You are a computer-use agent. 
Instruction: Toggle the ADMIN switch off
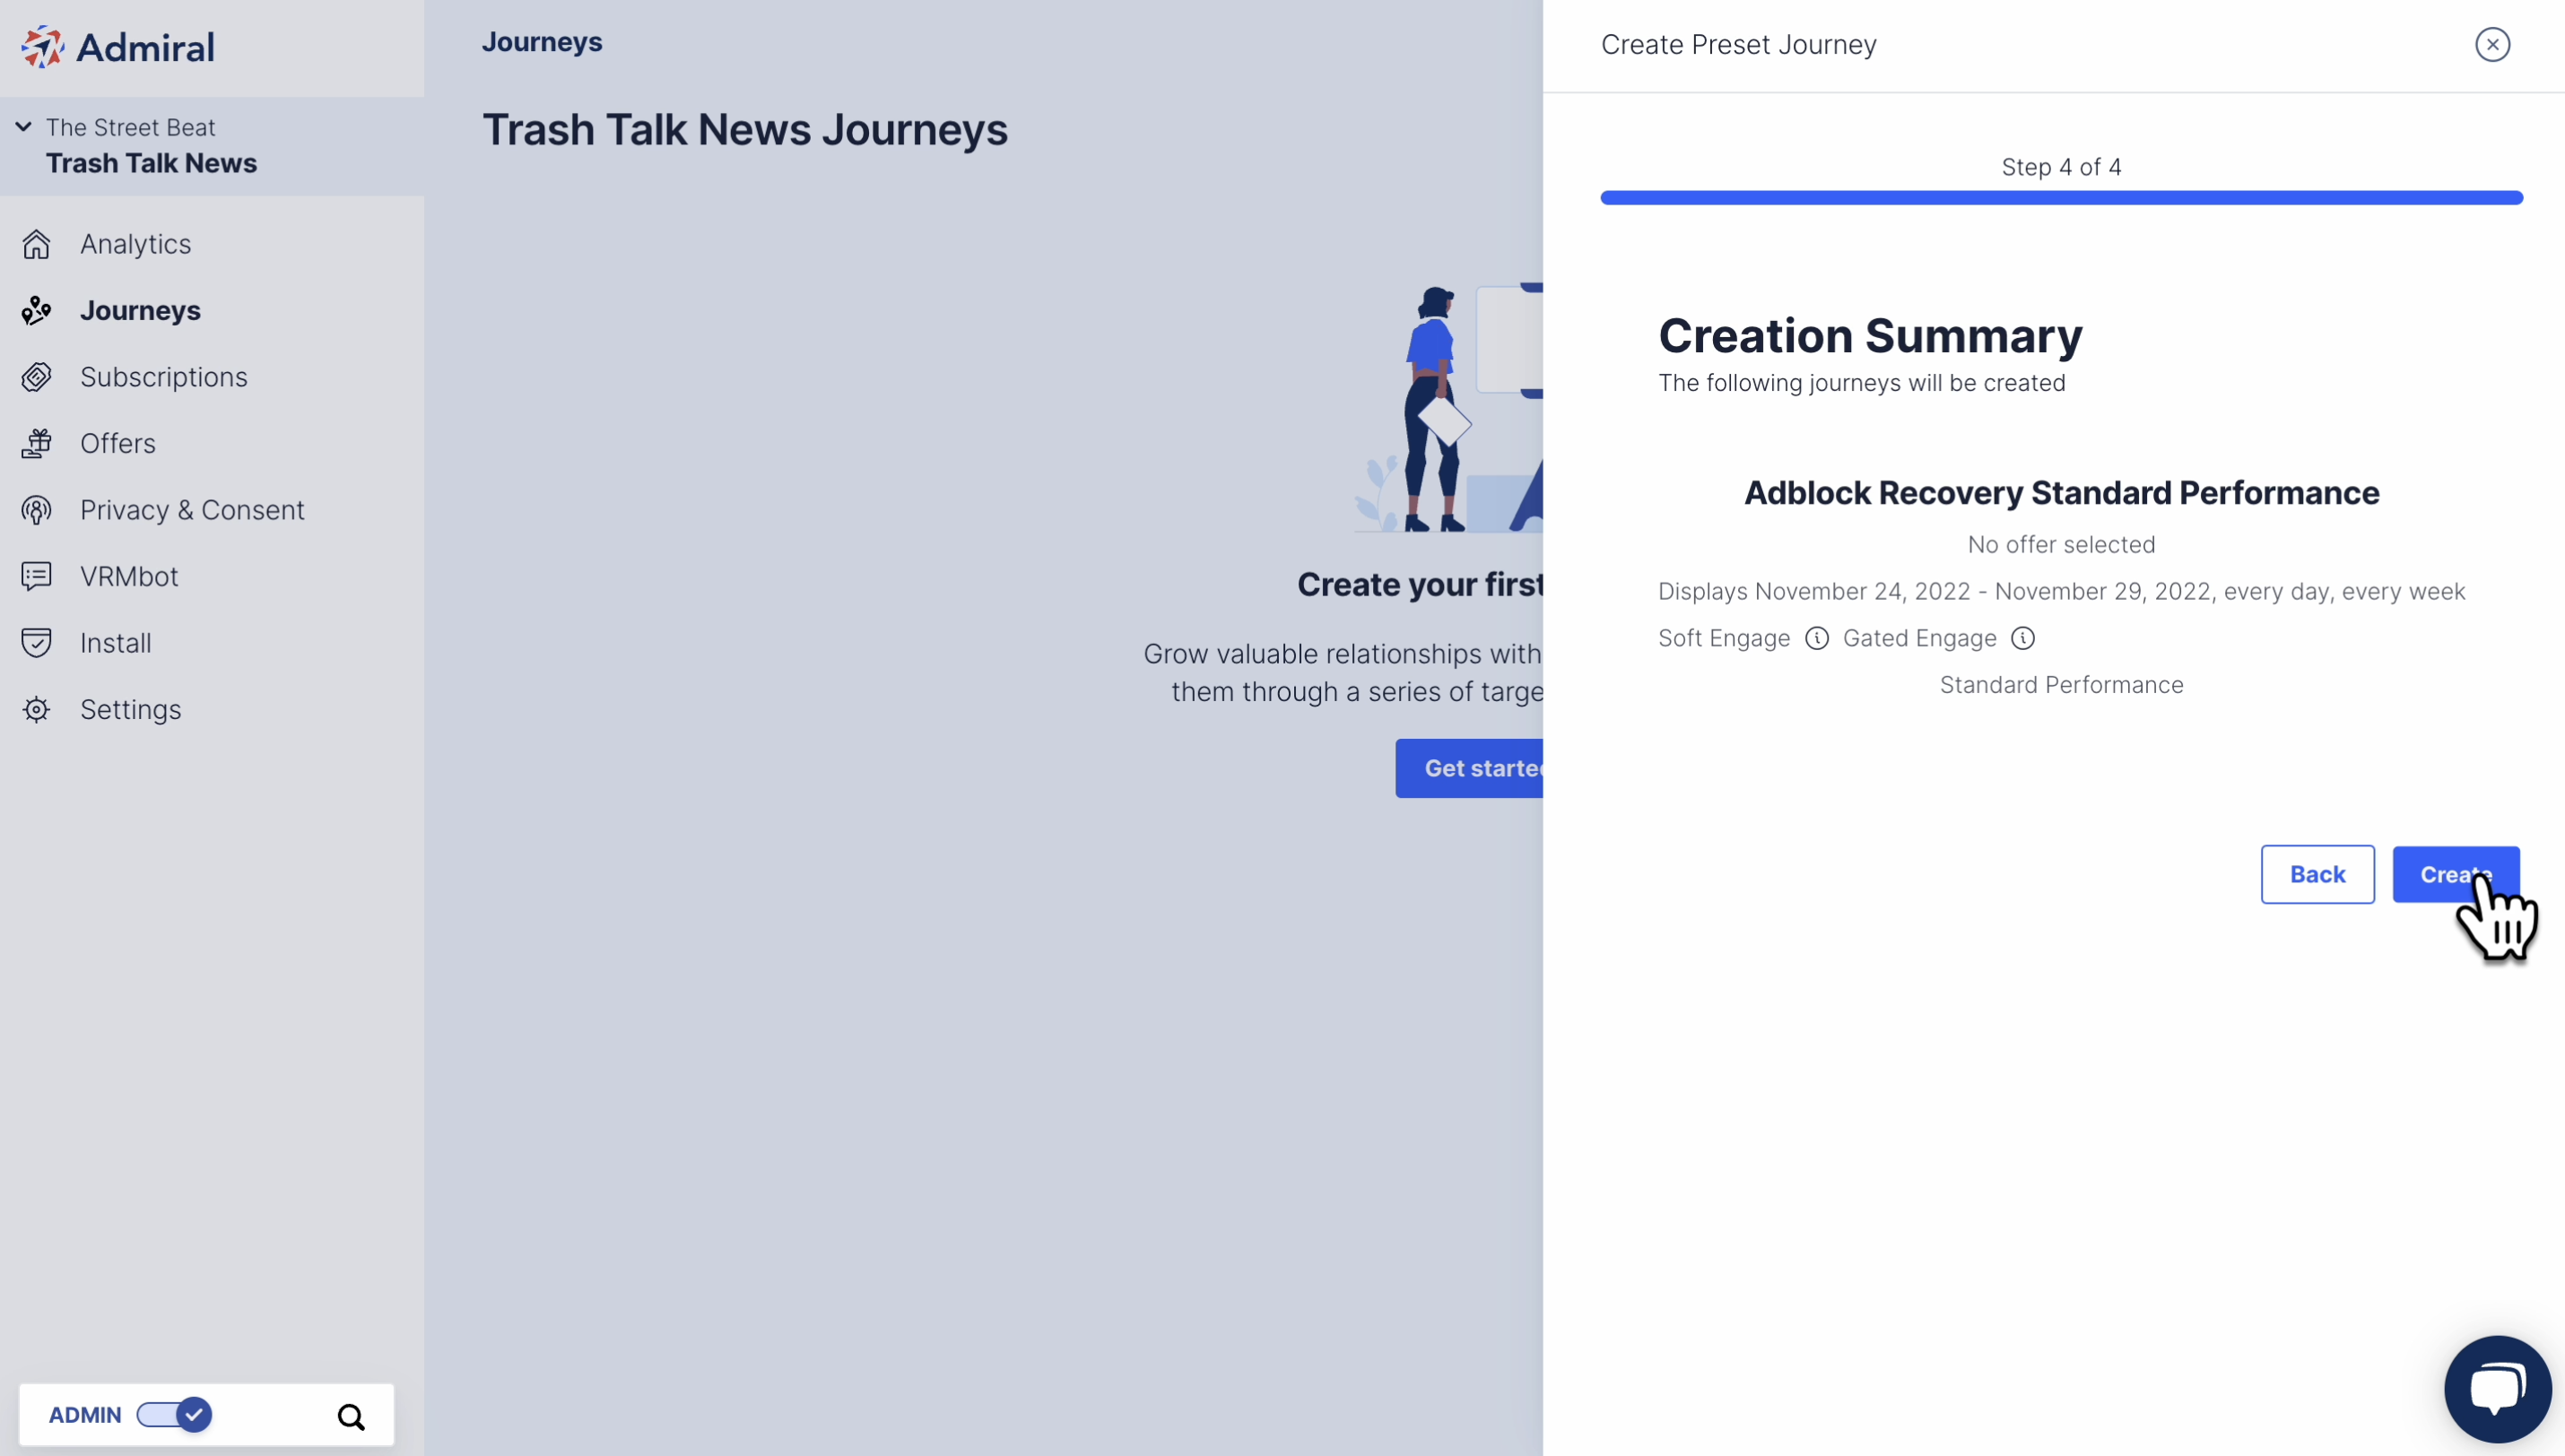click(x=175, y=1415)
